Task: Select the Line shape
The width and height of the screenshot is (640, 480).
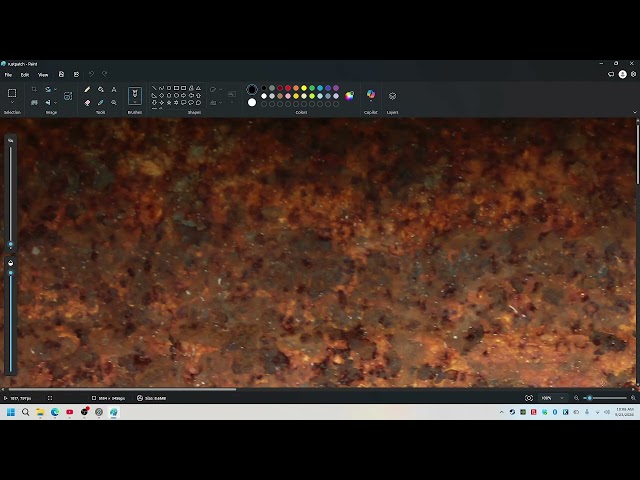Action: tap(154, 88)
